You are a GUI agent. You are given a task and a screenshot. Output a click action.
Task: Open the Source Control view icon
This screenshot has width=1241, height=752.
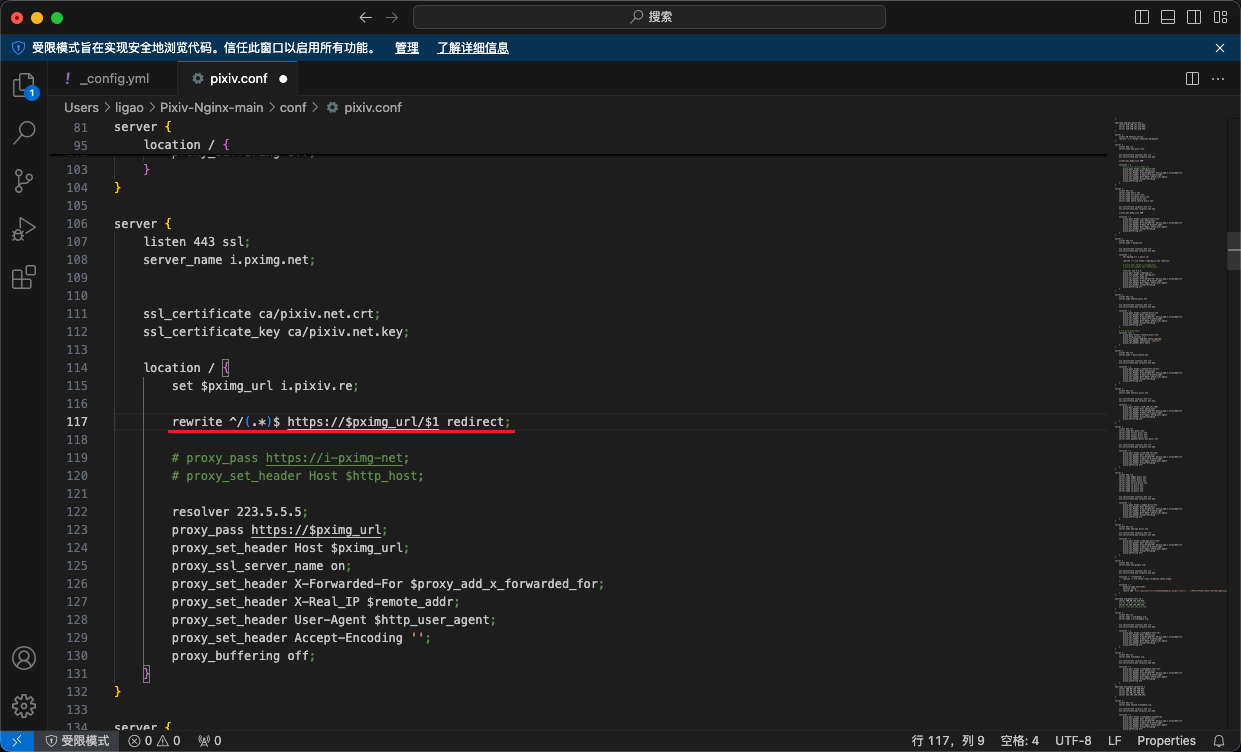click(x=24, y=181)
